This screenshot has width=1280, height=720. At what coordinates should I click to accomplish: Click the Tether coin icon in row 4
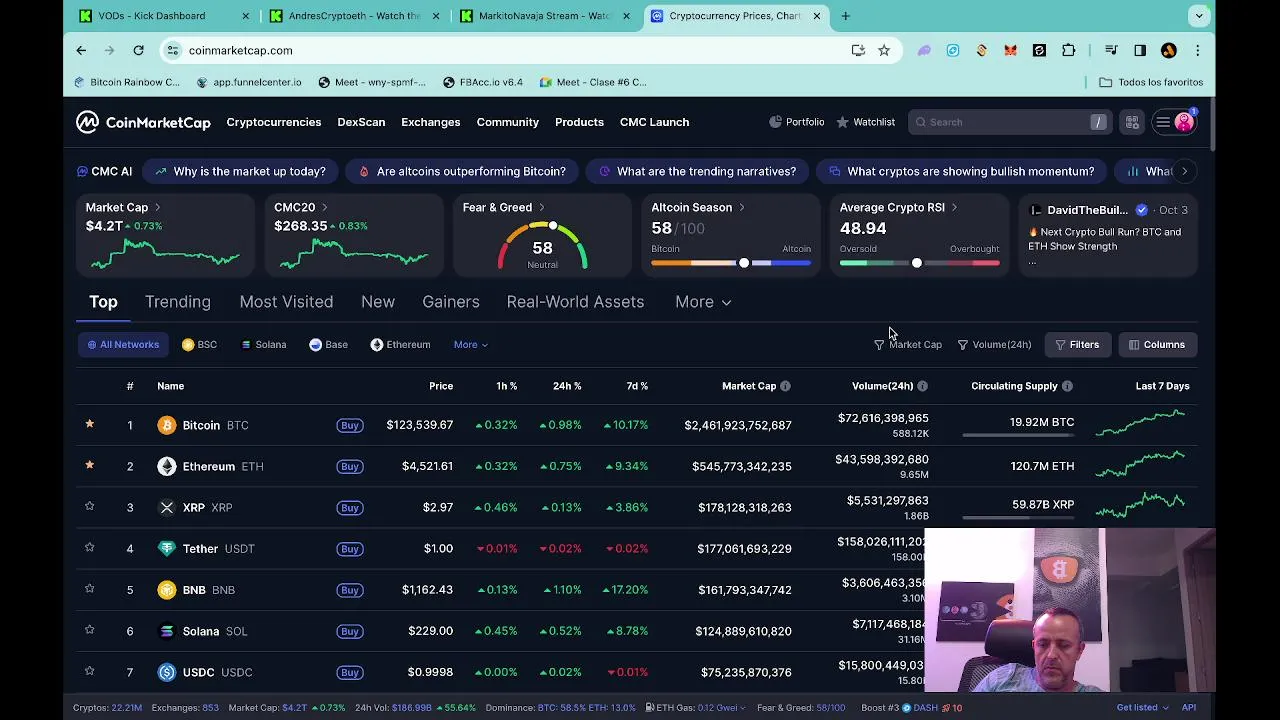coord(167,548)
